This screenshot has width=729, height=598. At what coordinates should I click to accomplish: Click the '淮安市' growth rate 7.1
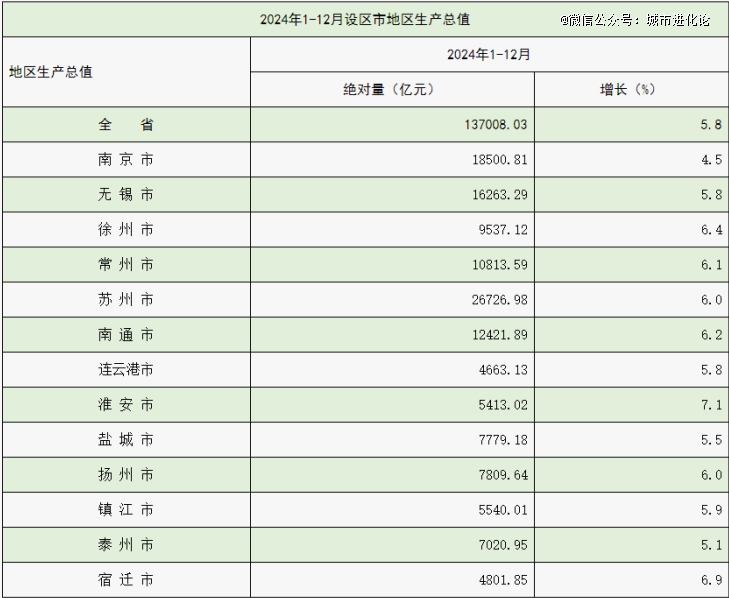(x=711, y=405)
